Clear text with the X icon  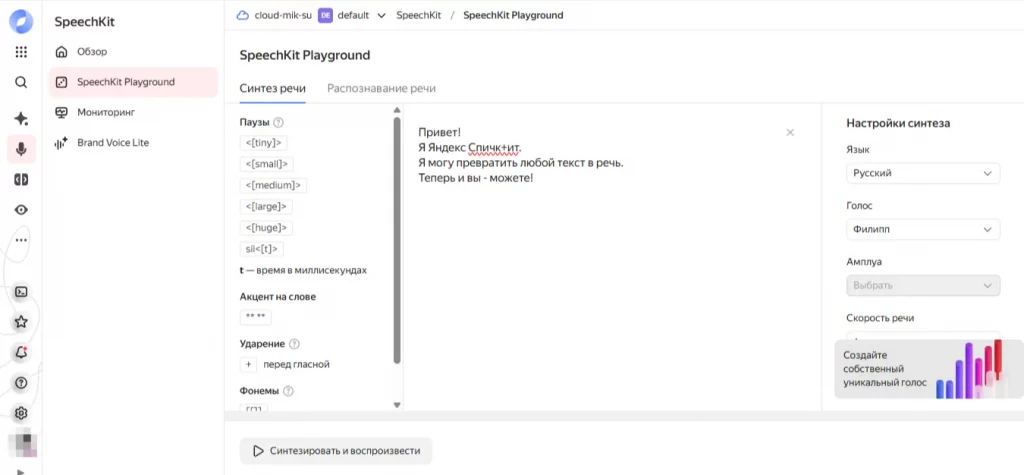(x=790, y=132)
